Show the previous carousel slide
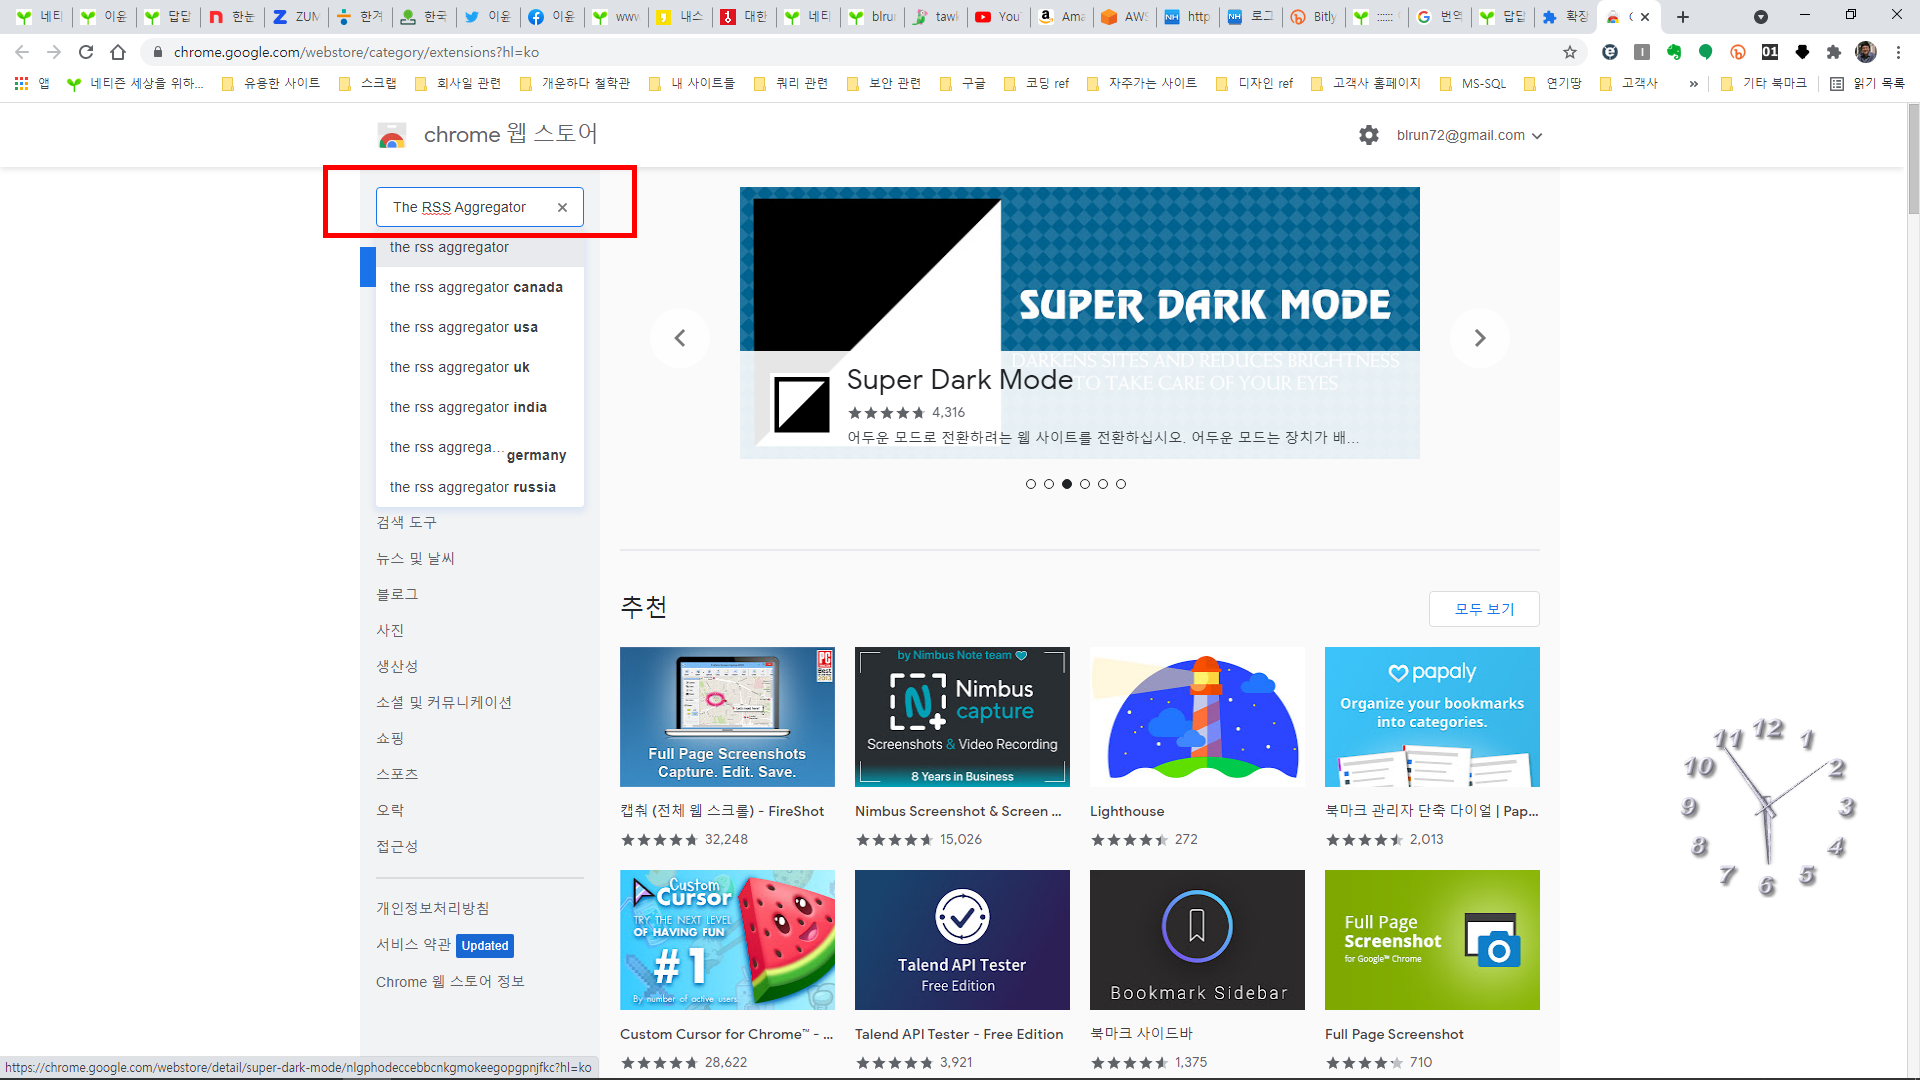The image size is (1920, 1080). coord(680,338)
